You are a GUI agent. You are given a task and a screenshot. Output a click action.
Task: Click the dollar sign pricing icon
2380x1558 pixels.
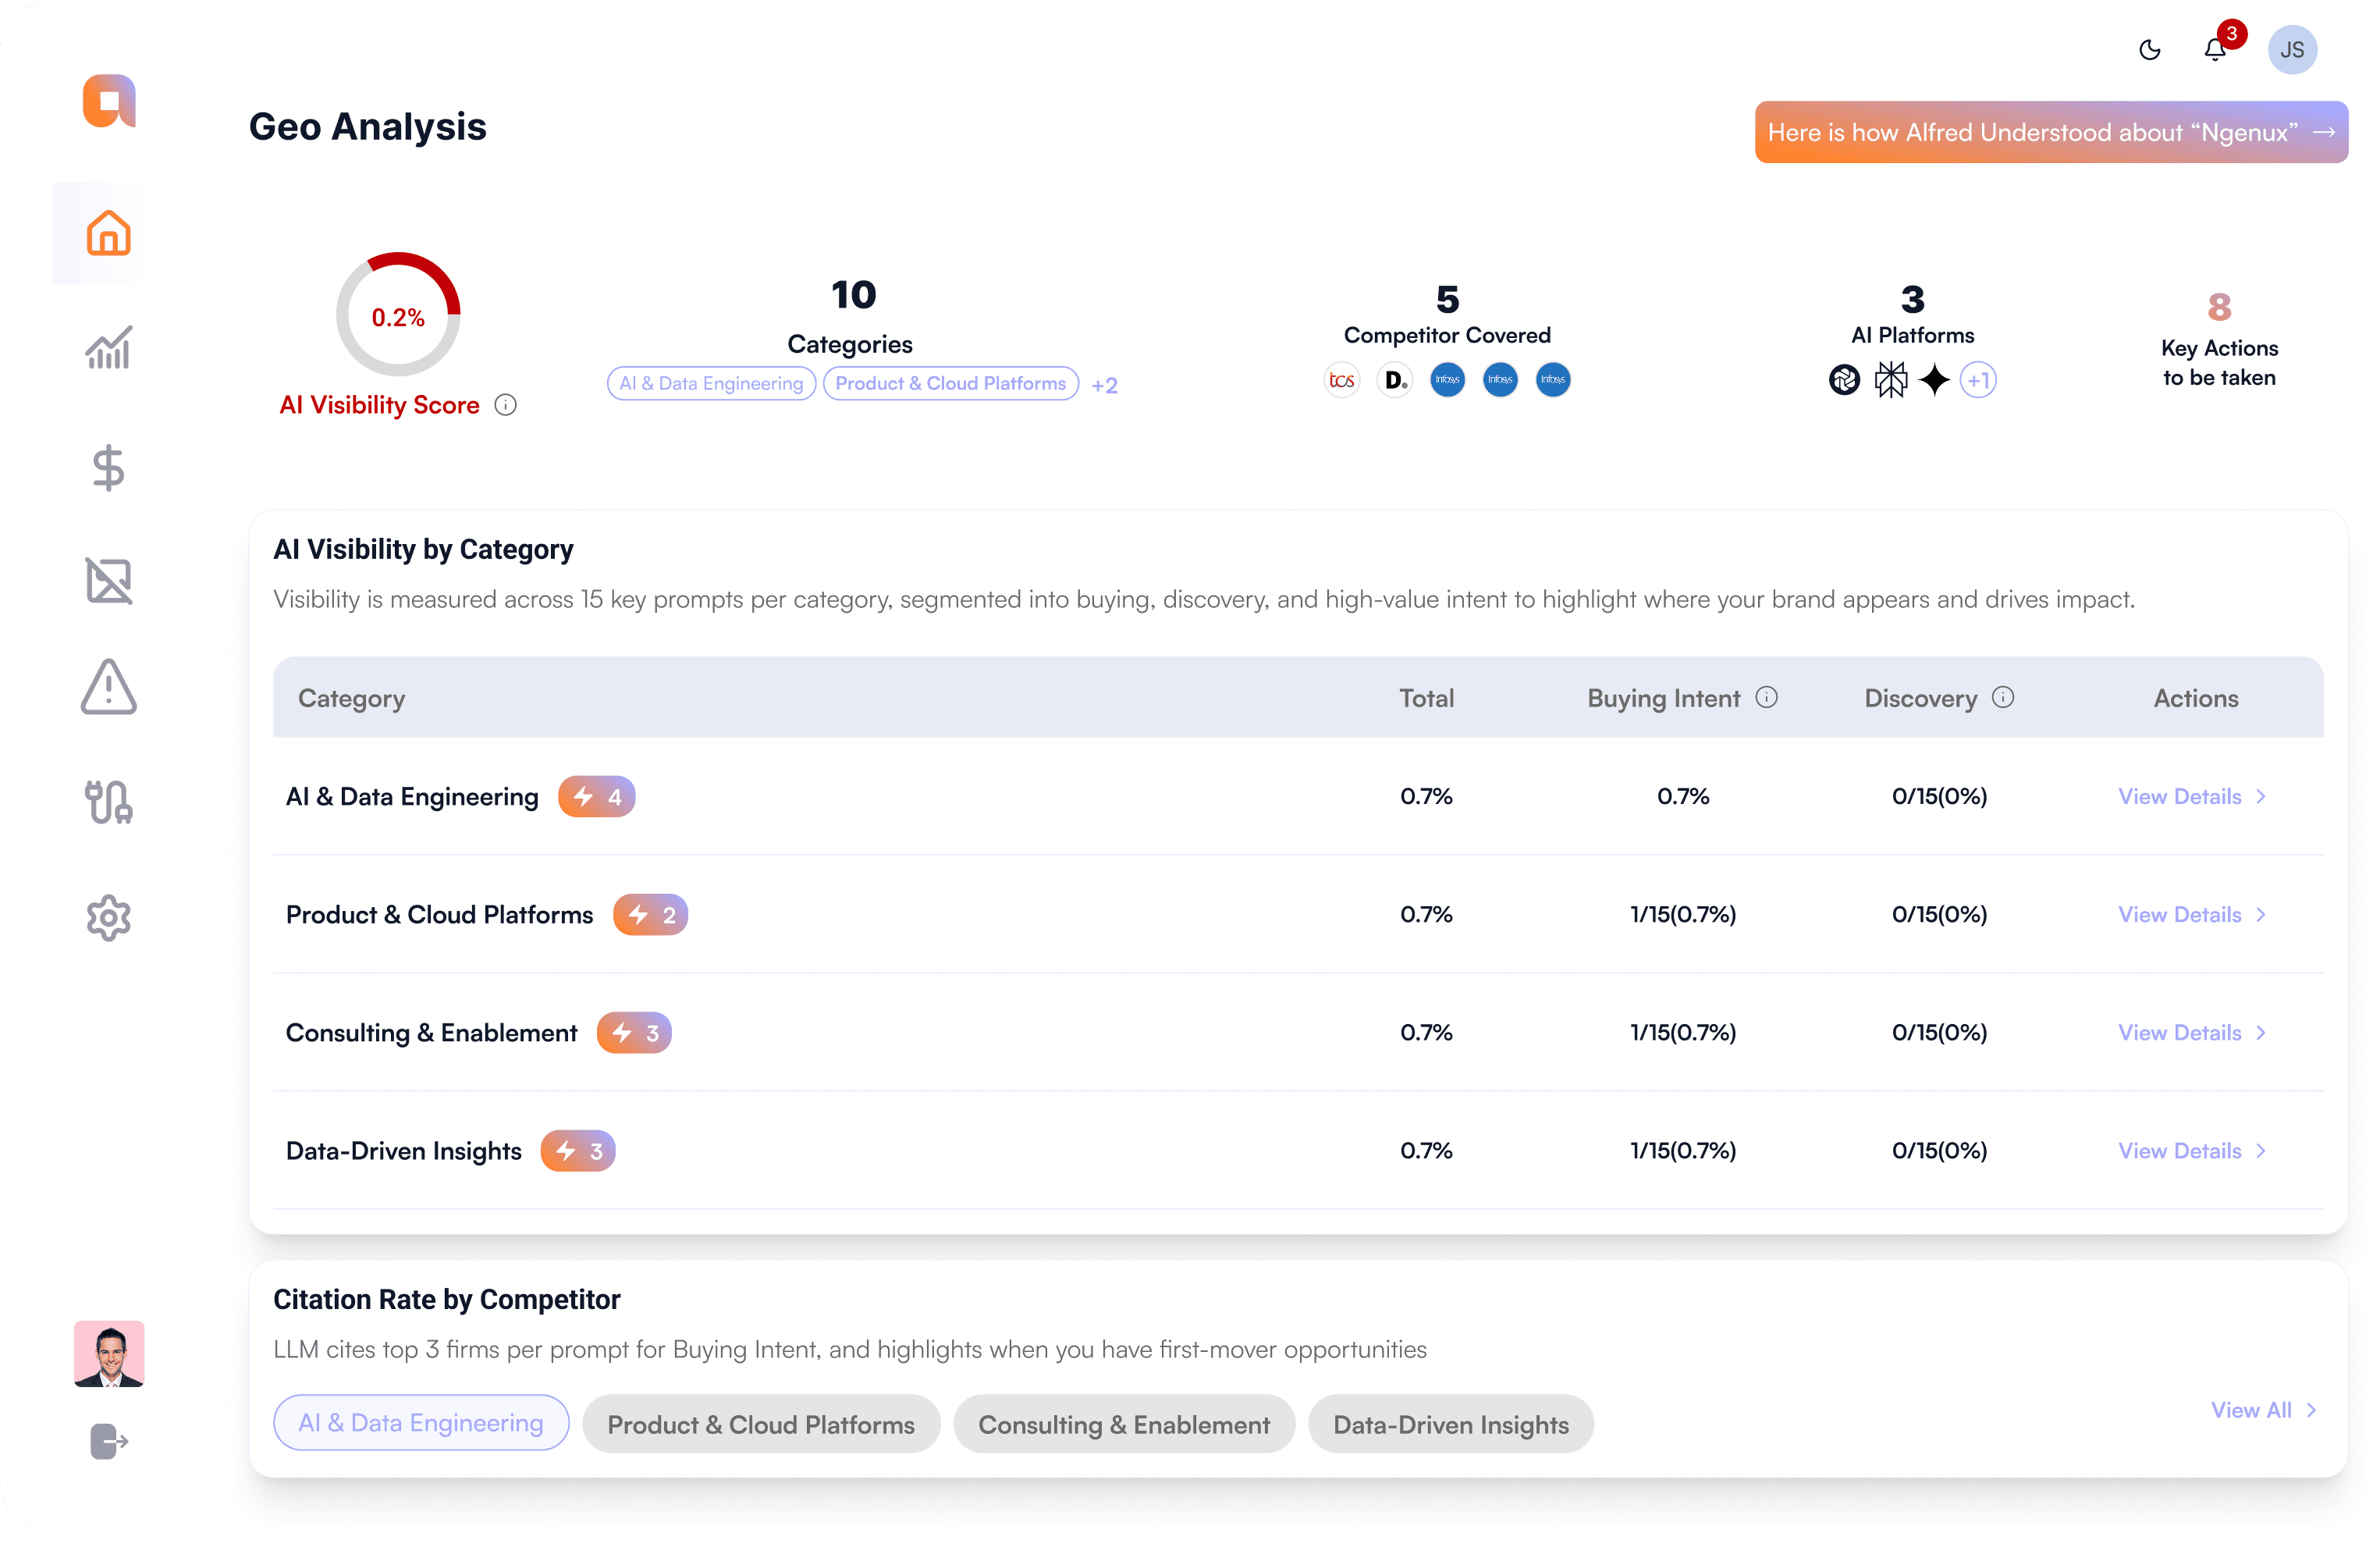tap(108, 467)
